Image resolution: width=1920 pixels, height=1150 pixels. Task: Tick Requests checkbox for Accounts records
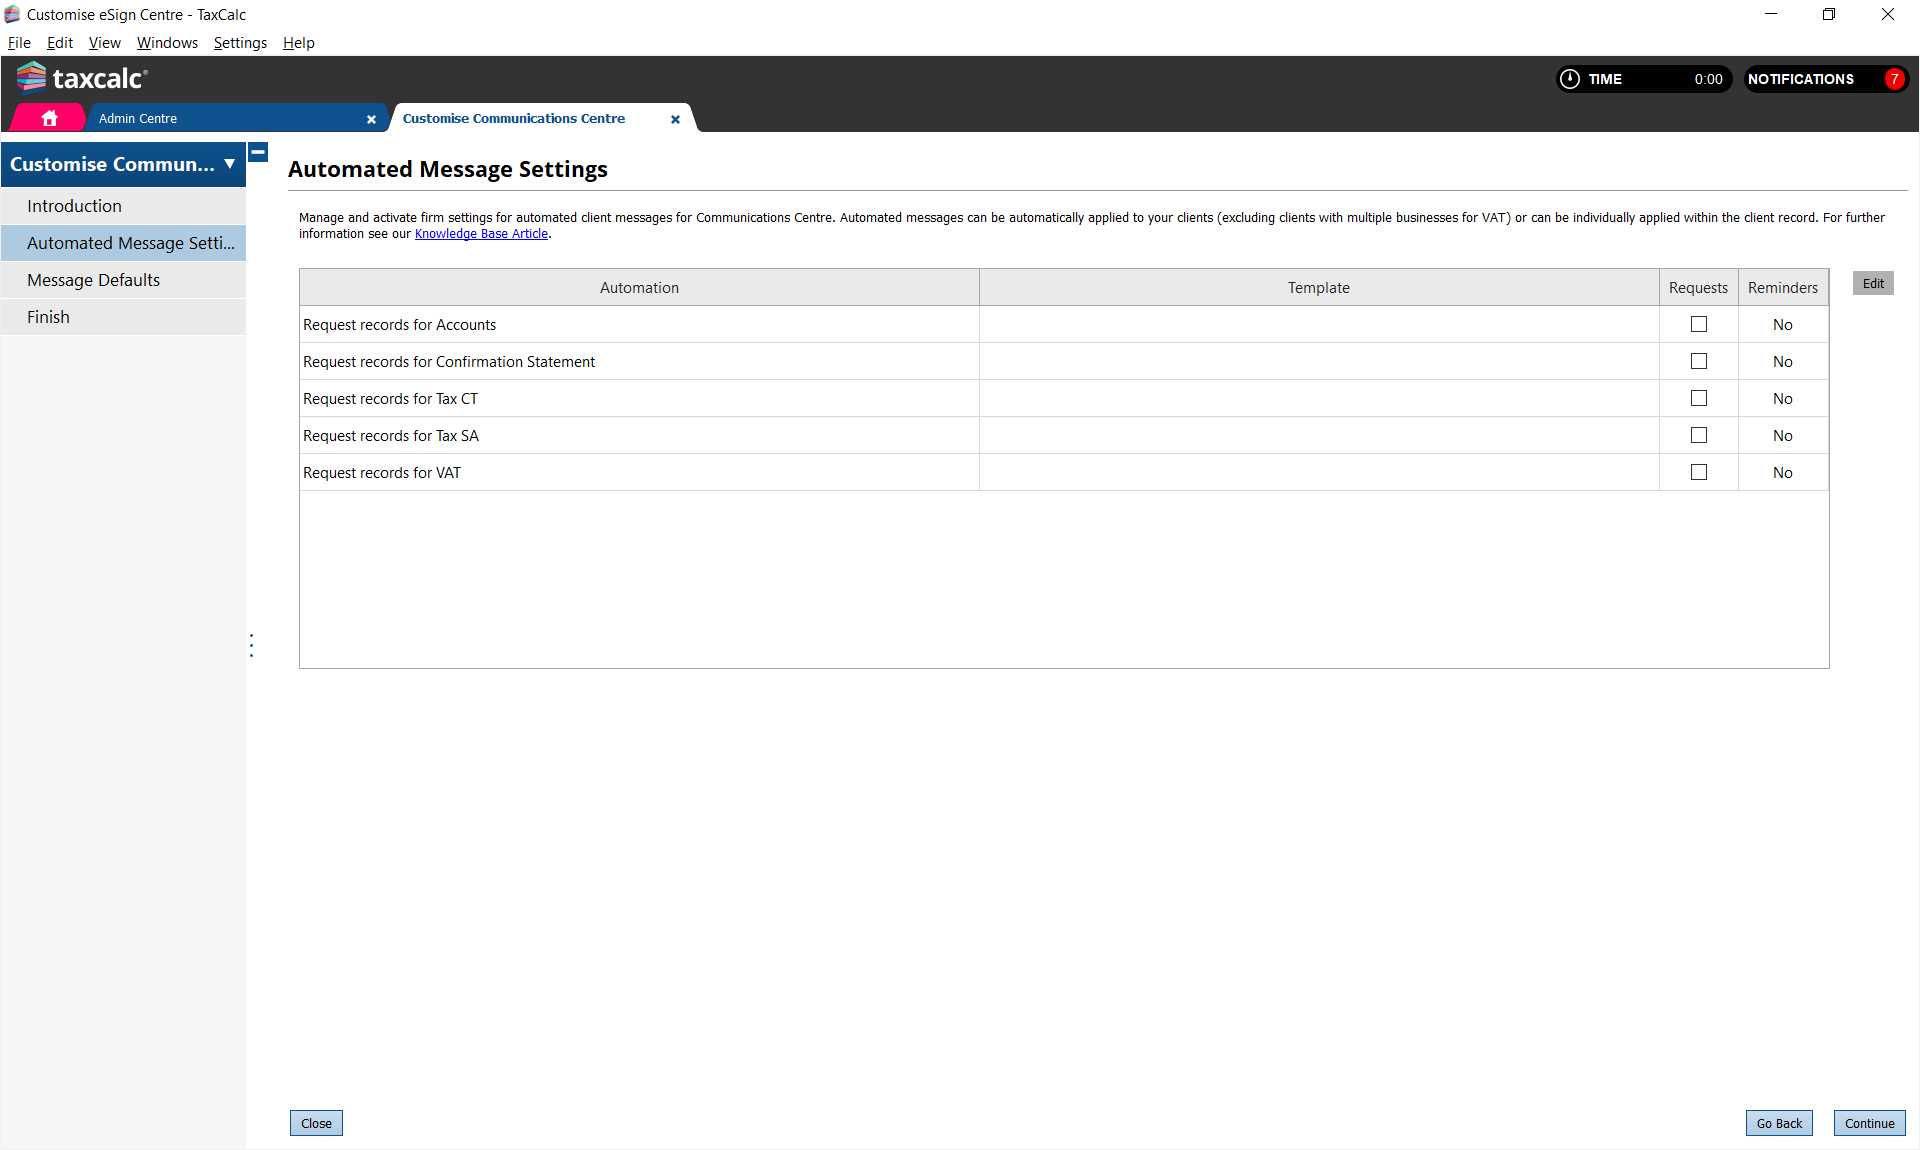coord(1698,324)
